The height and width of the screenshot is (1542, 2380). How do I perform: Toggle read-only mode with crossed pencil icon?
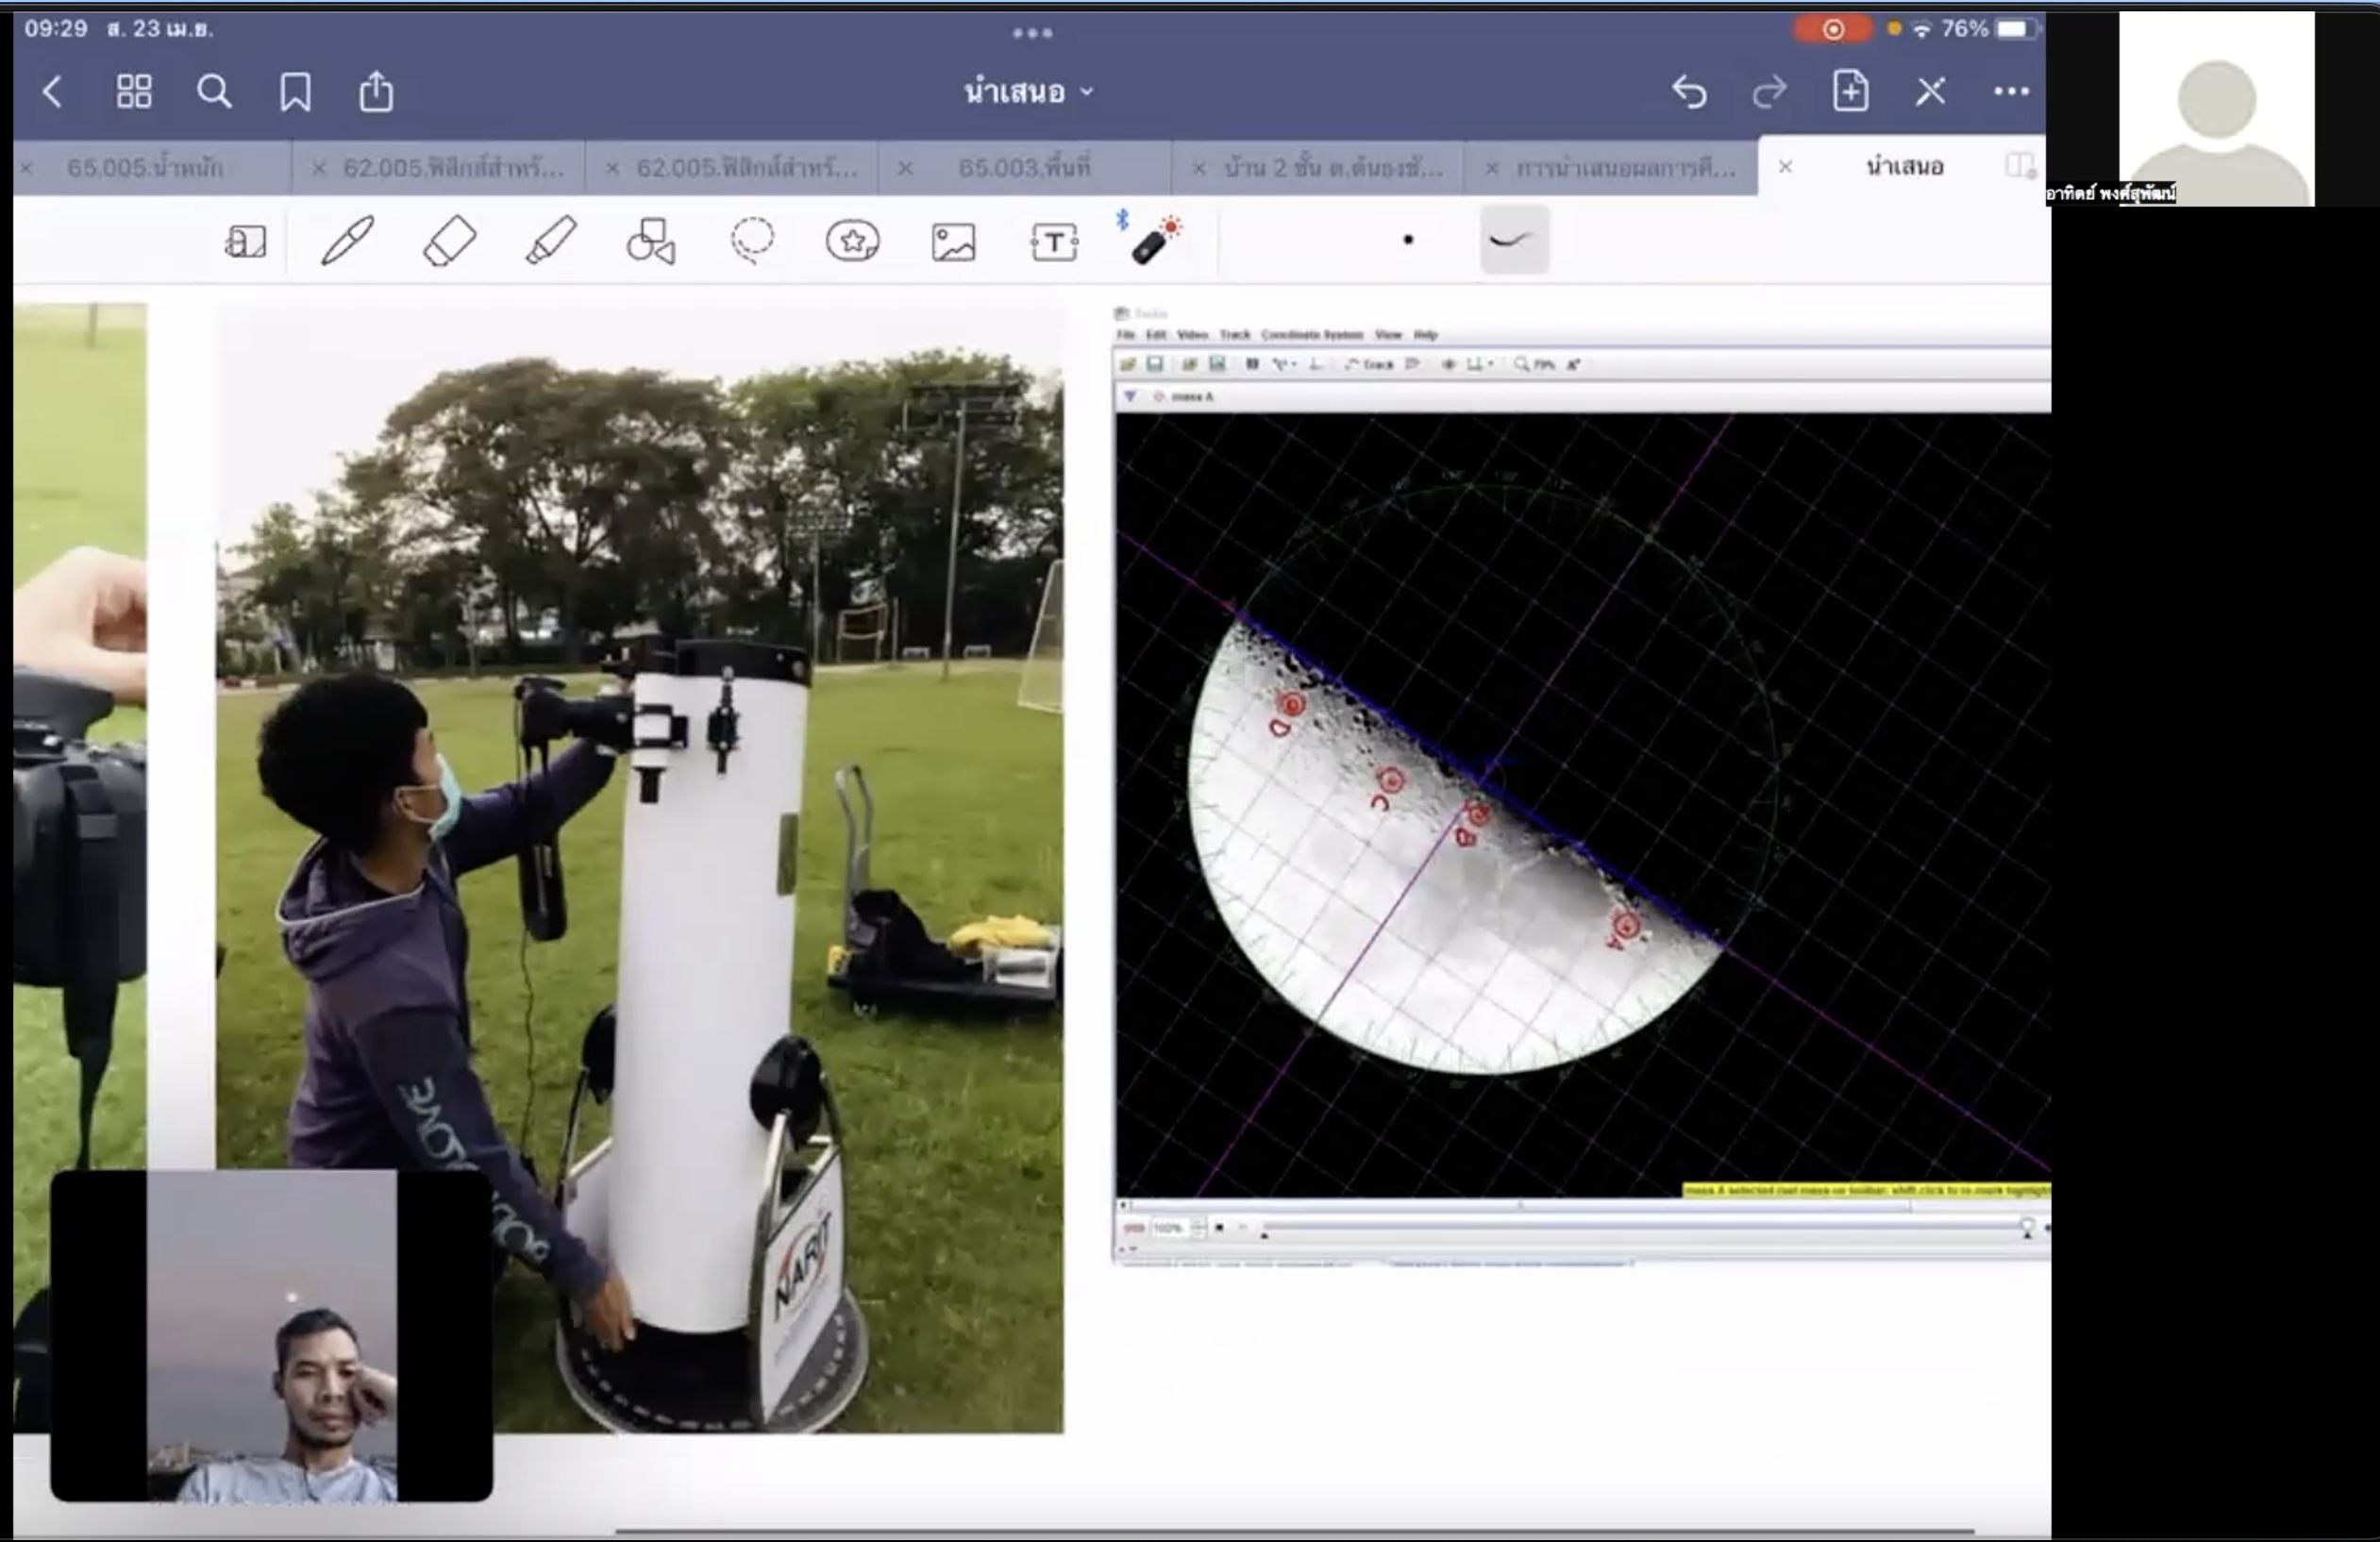tap(1931, 92)
